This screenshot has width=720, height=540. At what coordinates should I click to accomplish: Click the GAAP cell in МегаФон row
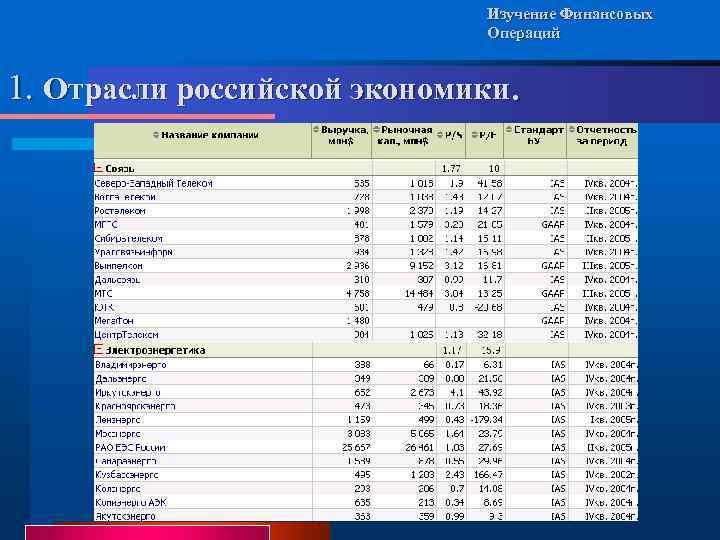[x=553, y=321]
